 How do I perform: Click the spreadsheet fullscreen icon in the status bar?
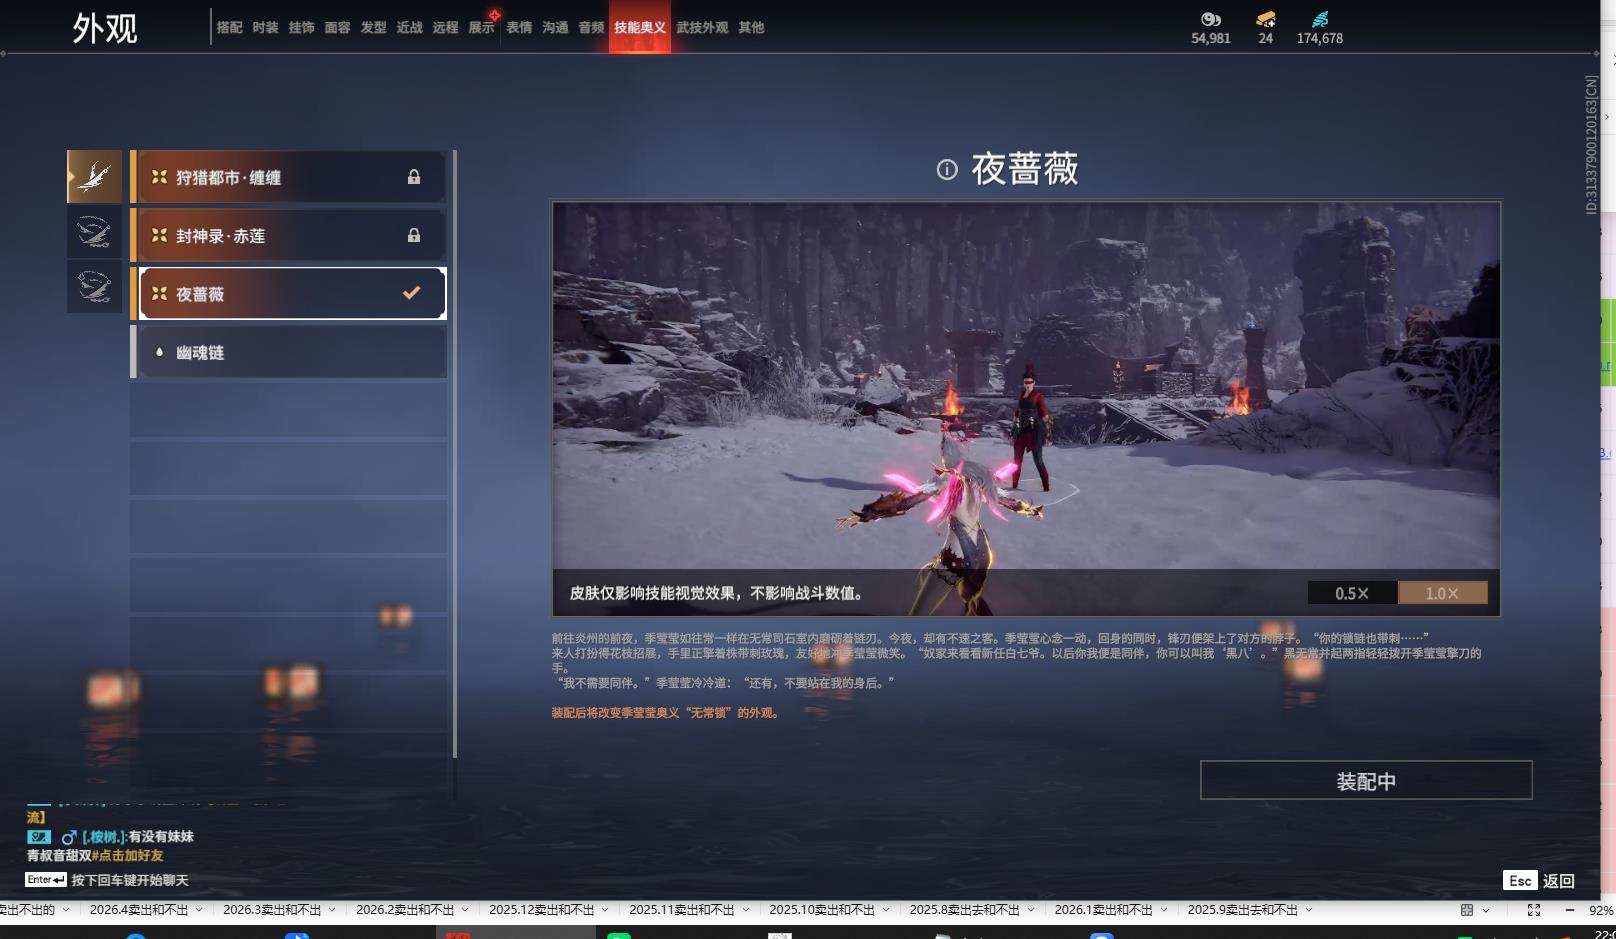coord(1534,910)
